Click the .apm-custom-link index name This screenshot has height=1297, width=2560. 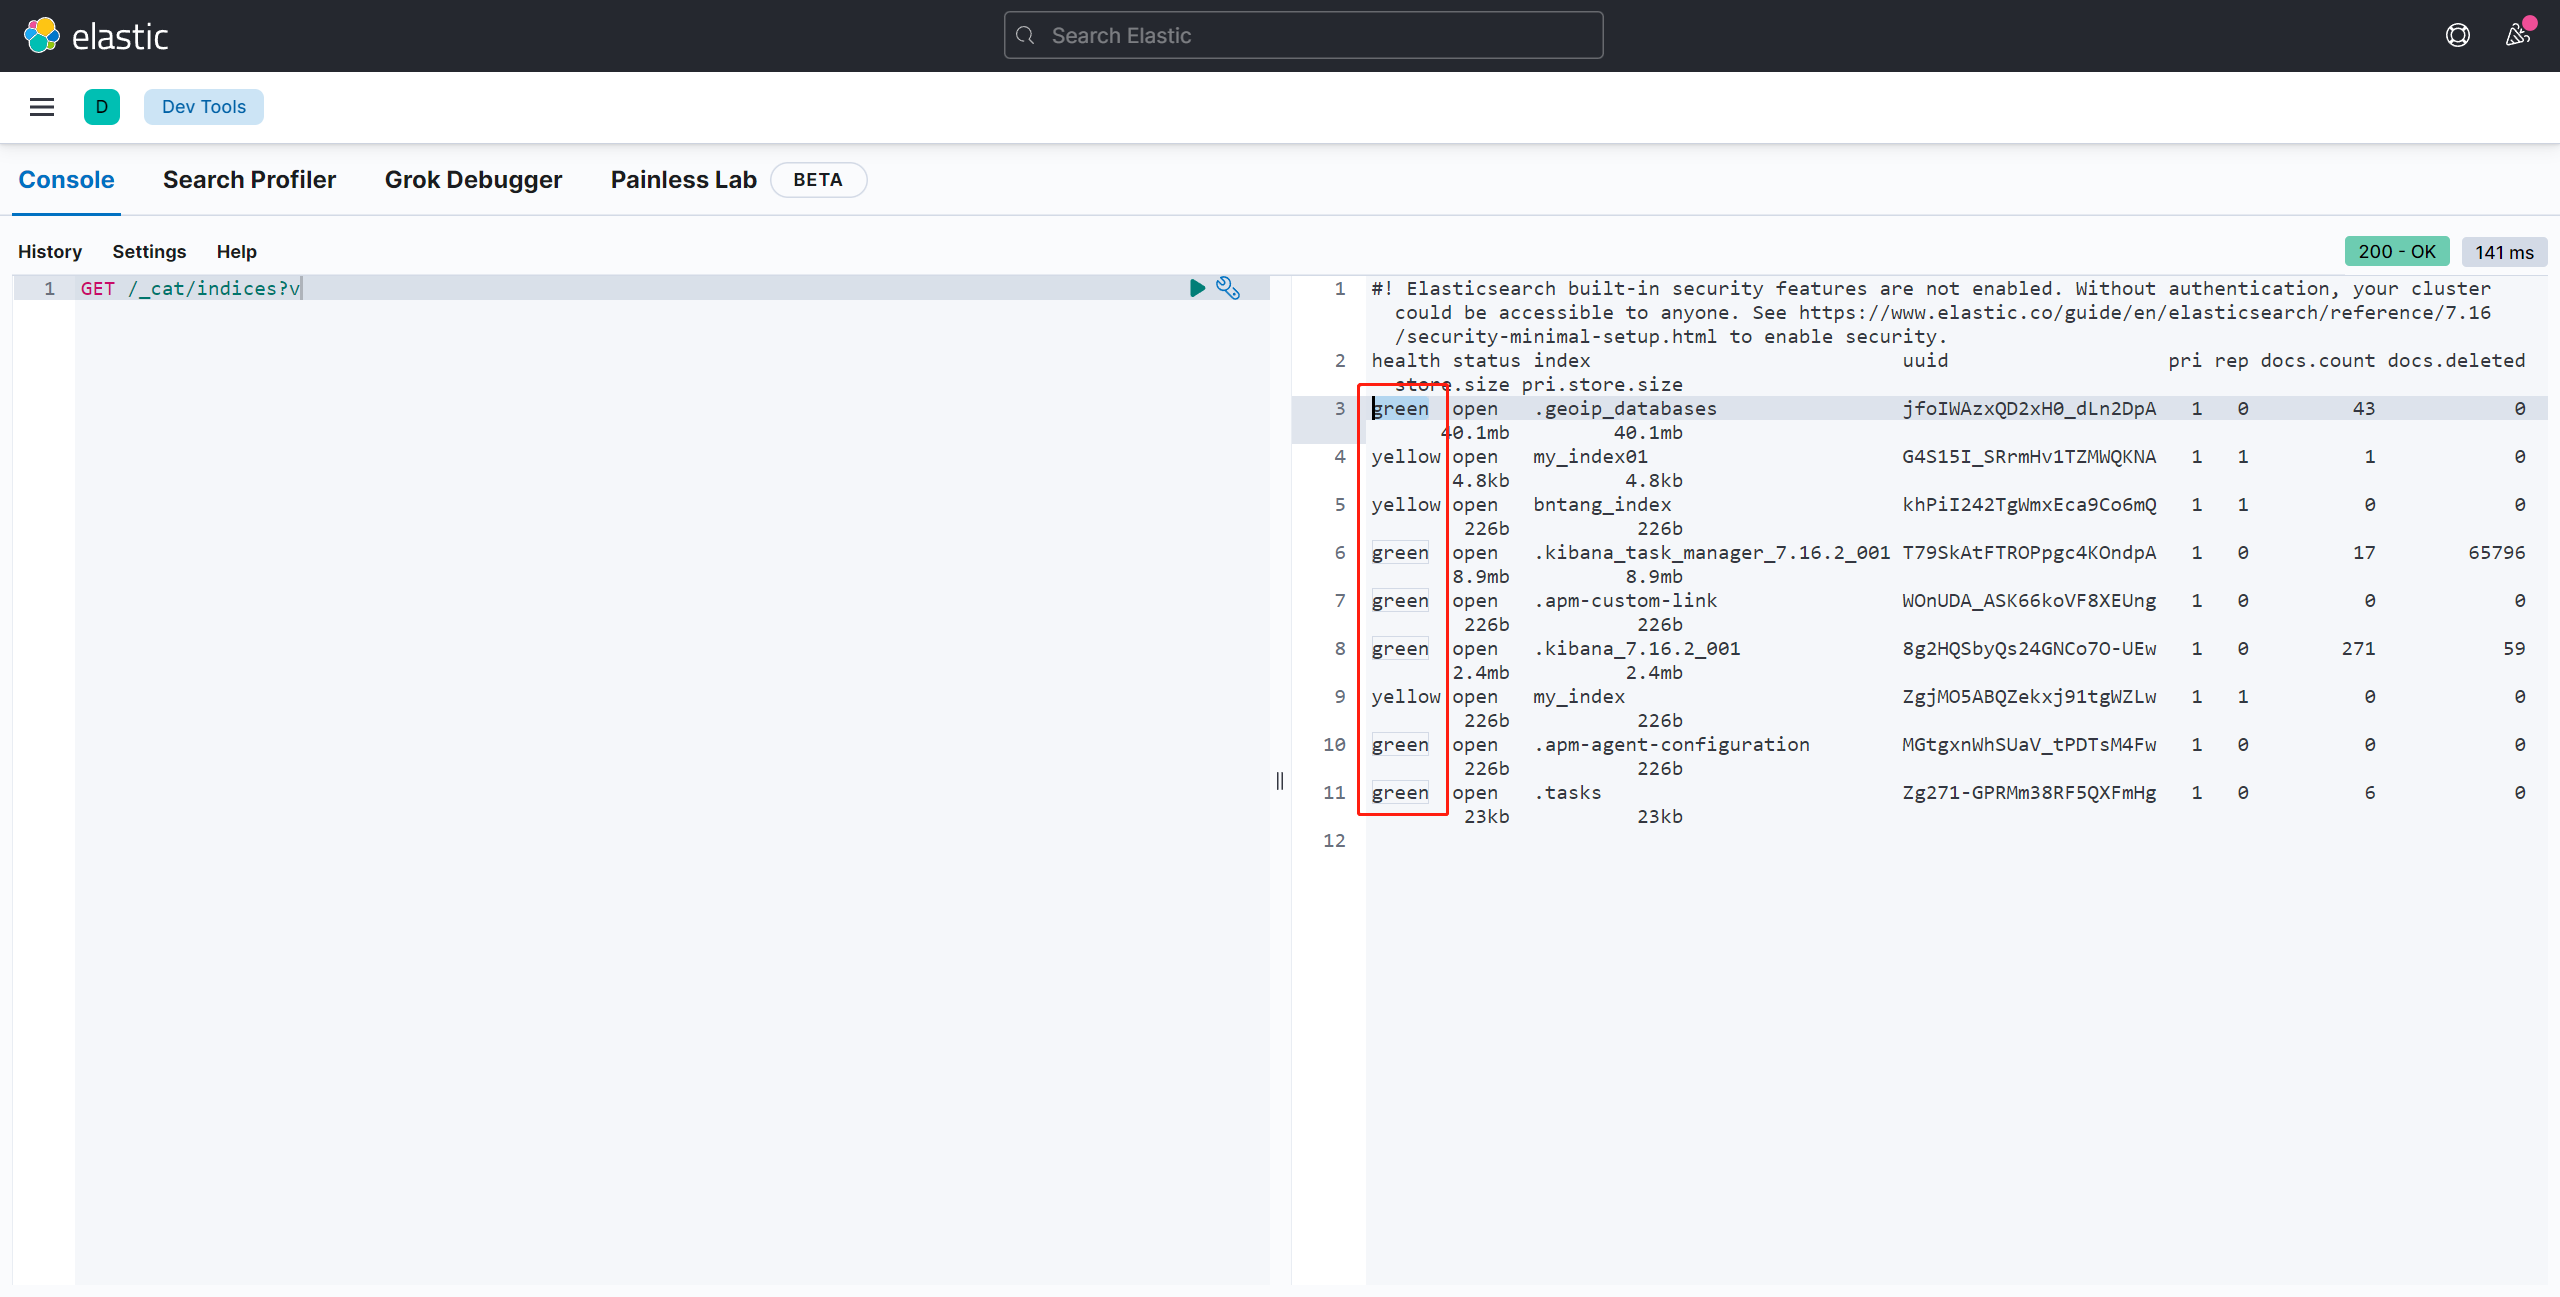click(1625, 600)
